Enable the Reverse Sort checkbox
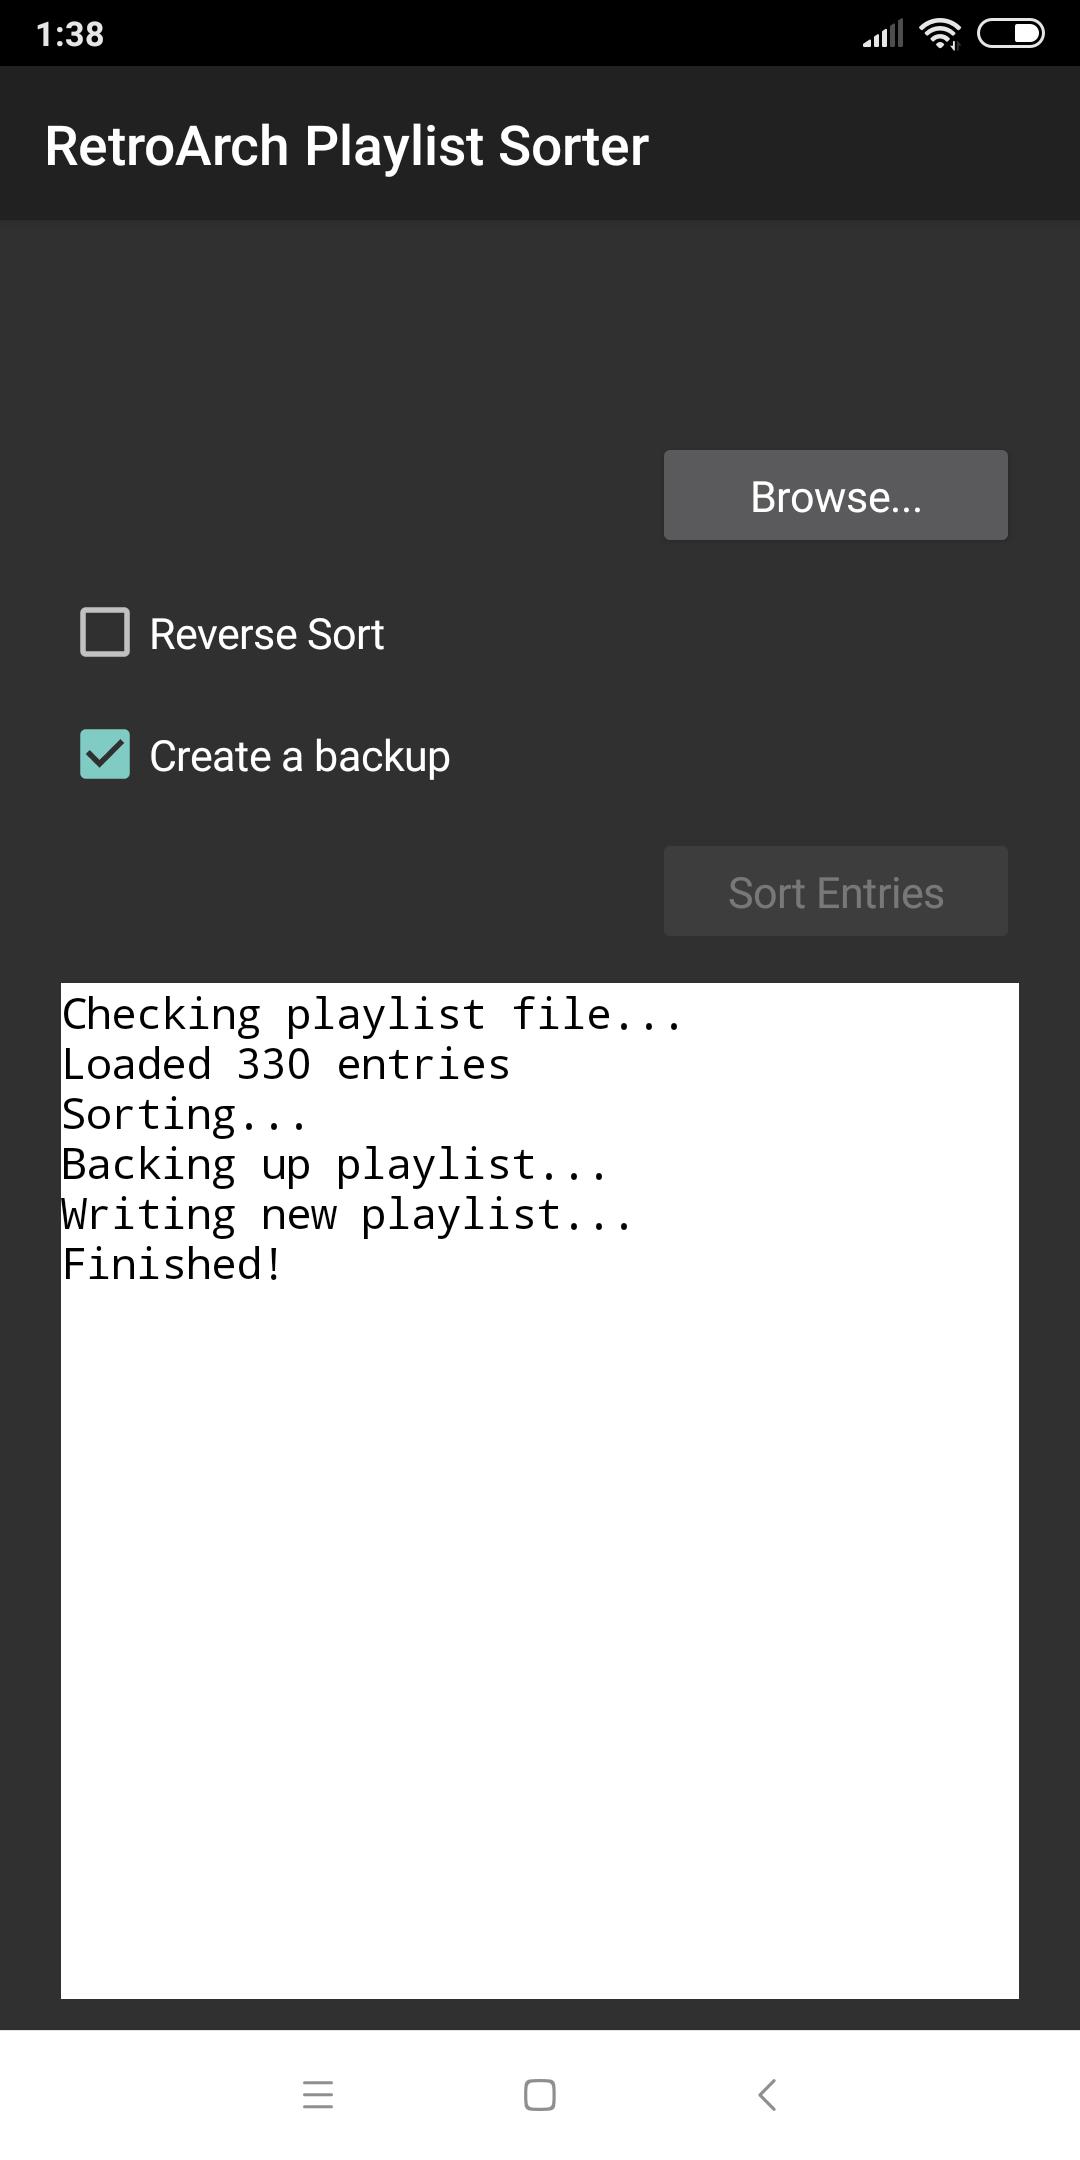This screenshot has height=2160, width=1080. pyautogui.click(x=105, y=632)
